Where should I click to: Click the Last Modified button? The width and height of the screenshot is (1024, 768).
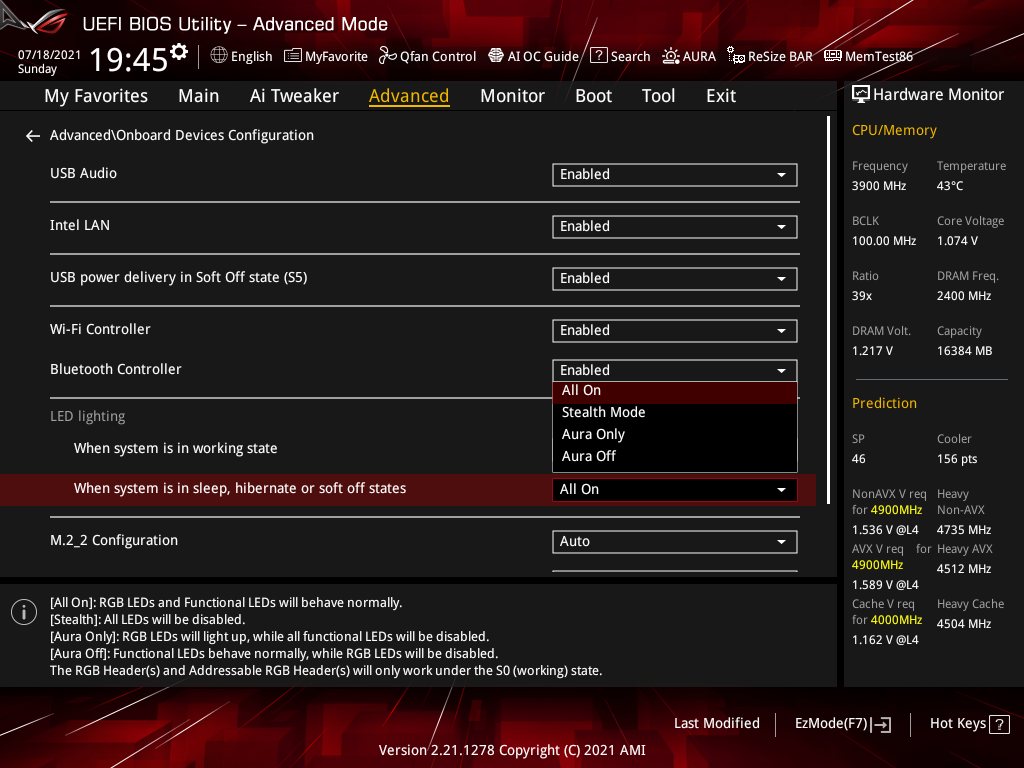(716, 723)
